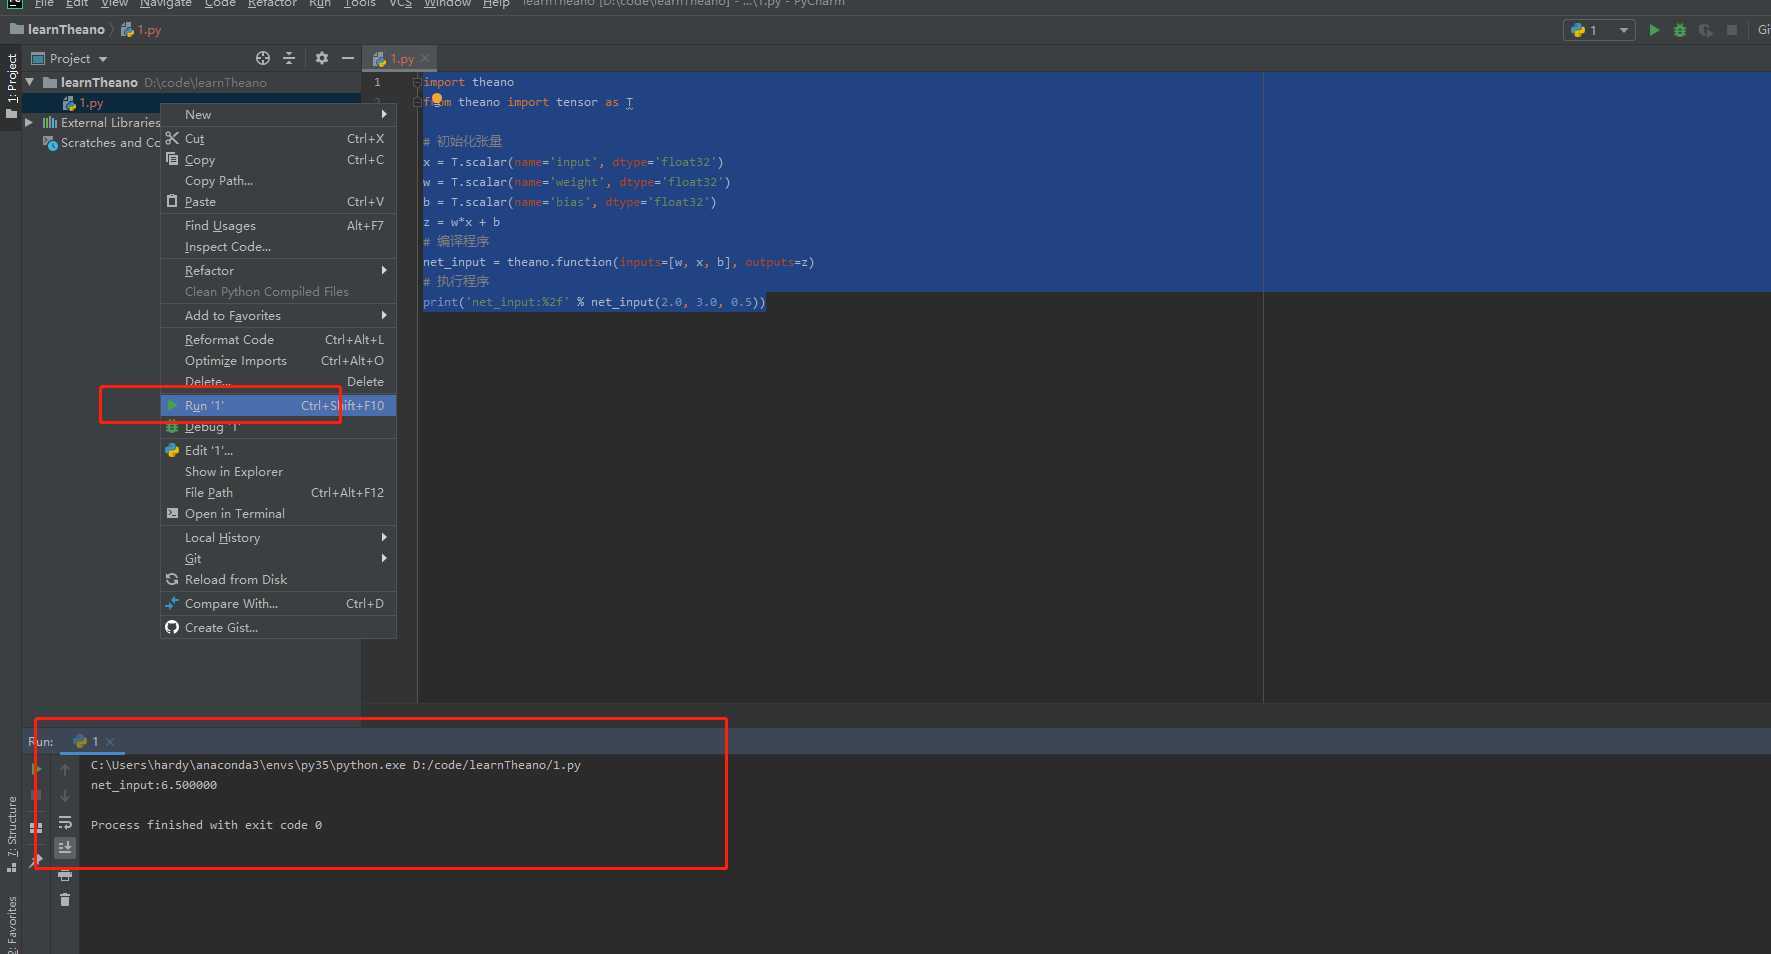Viewport: 1771px width, 954px height.
Task: Click the green debug bug toolbar icon
Action: 1680,30
